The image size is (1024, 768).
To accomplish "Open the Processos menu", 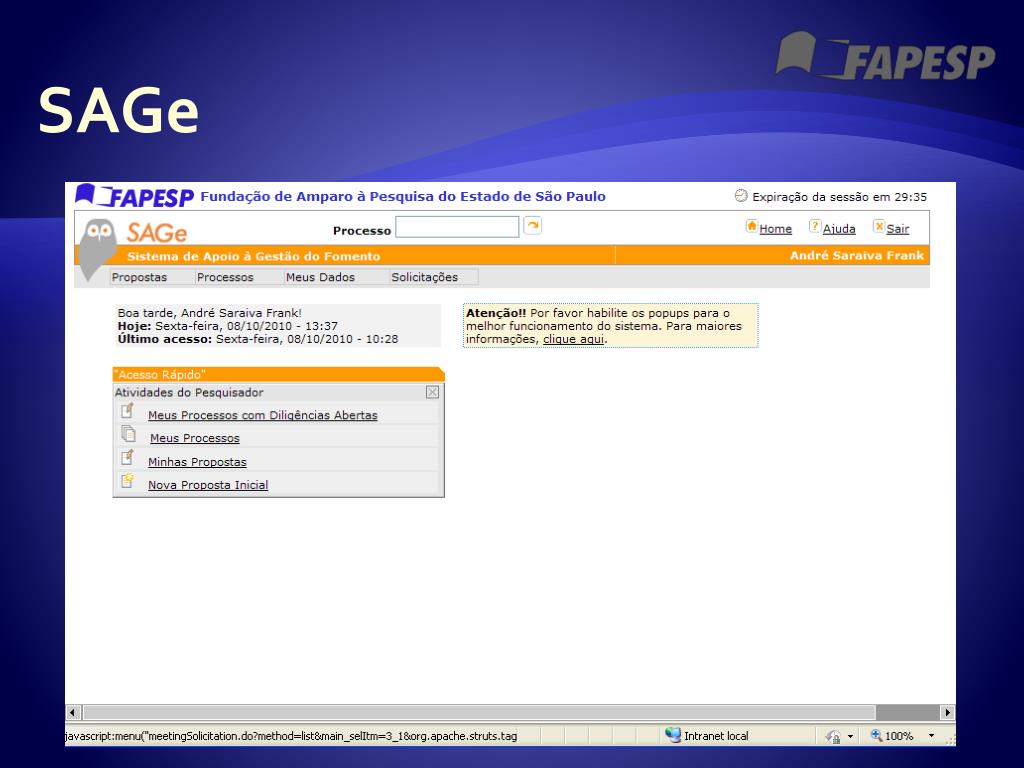I will tap(225, 277).
